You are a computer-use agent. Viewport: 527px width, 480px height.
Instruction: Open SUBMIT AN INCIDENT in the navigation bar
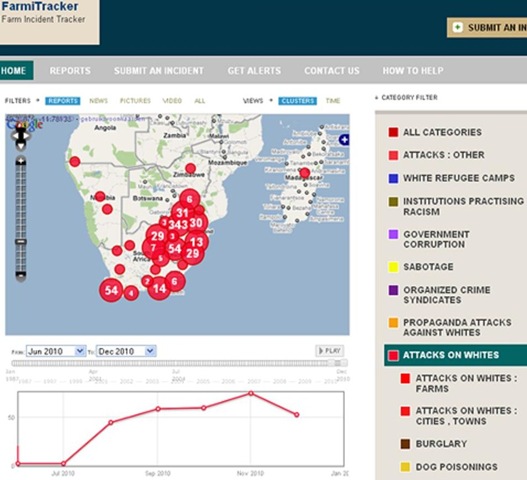click(159, 71)
